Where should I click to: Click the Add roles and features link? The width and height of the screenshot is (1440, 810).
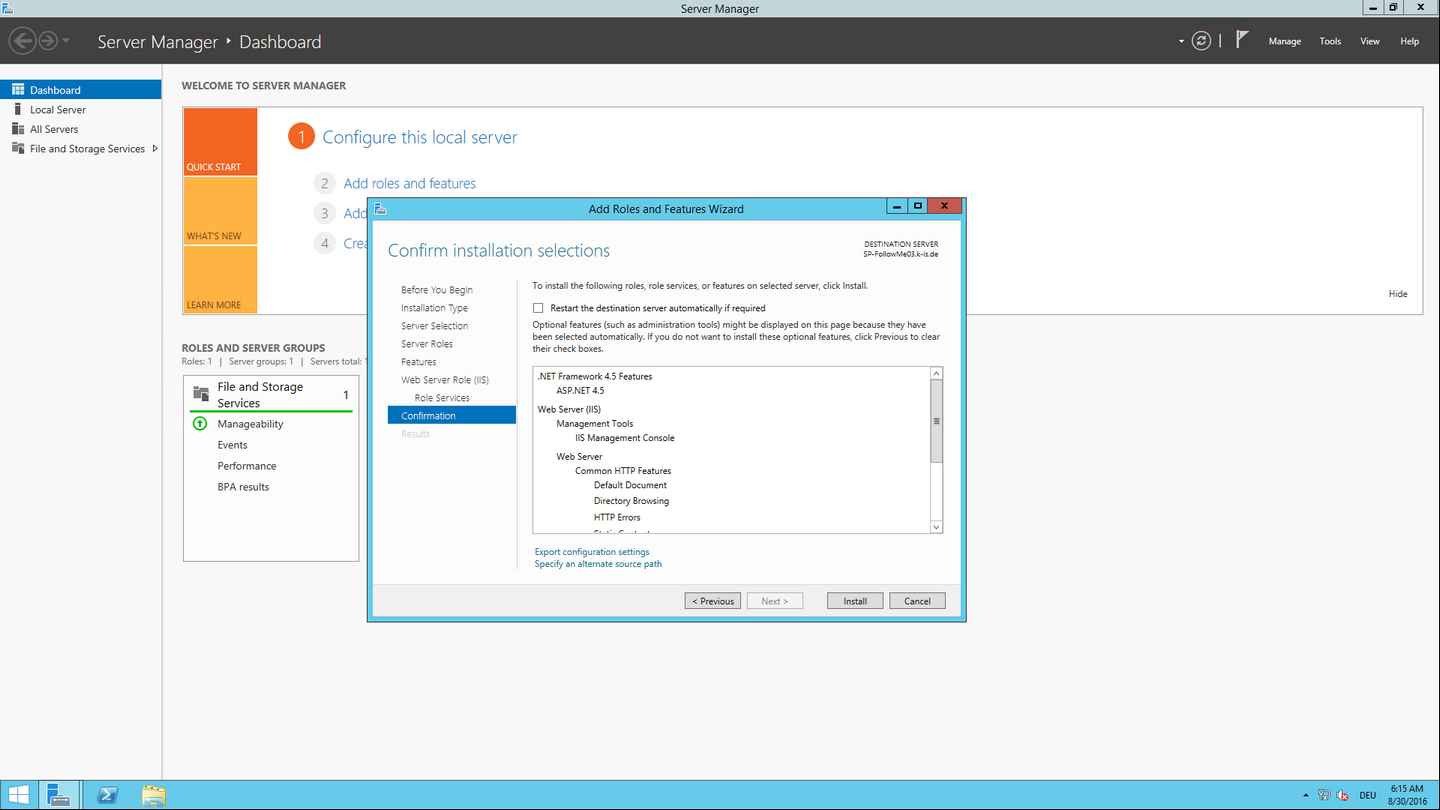click(x=410, y=183)
